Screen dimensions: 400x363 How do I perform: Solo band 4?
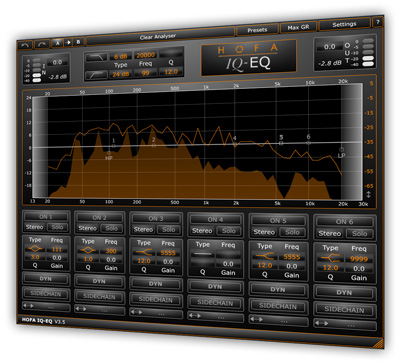click(229, 231)
